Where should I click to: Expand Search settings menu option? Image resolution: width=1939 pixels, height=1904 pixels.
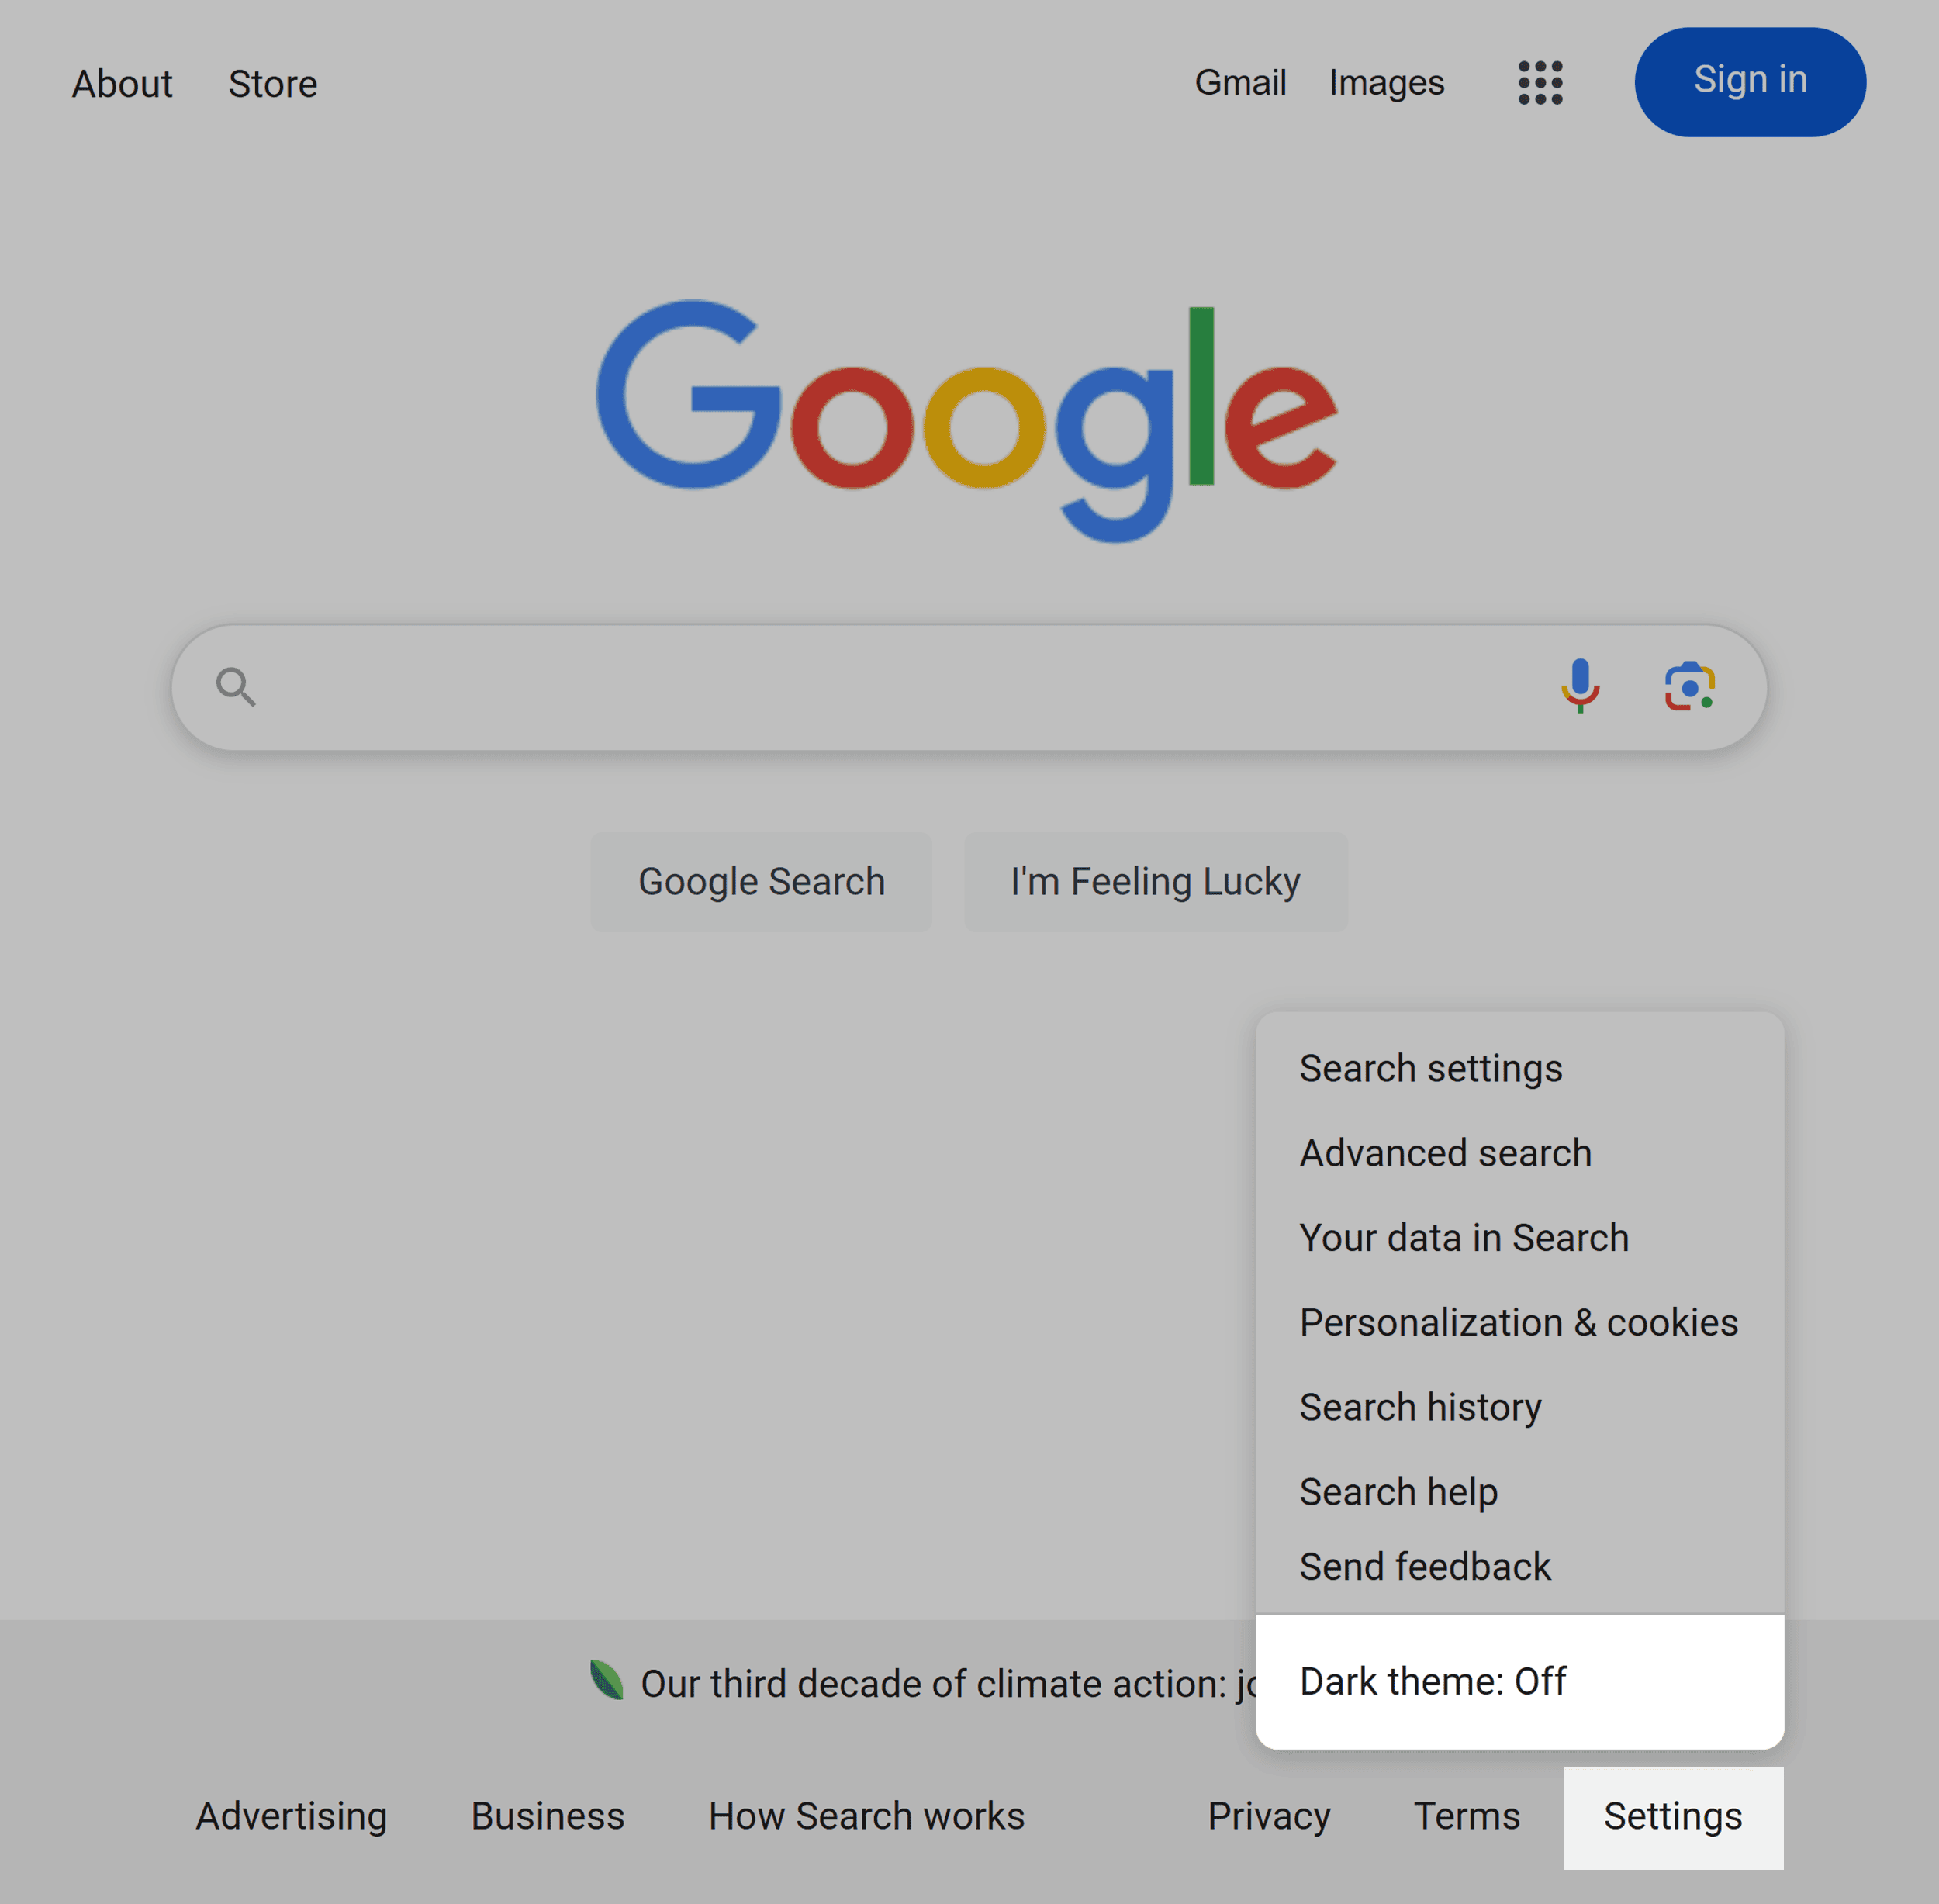tap(1430, 1067)
